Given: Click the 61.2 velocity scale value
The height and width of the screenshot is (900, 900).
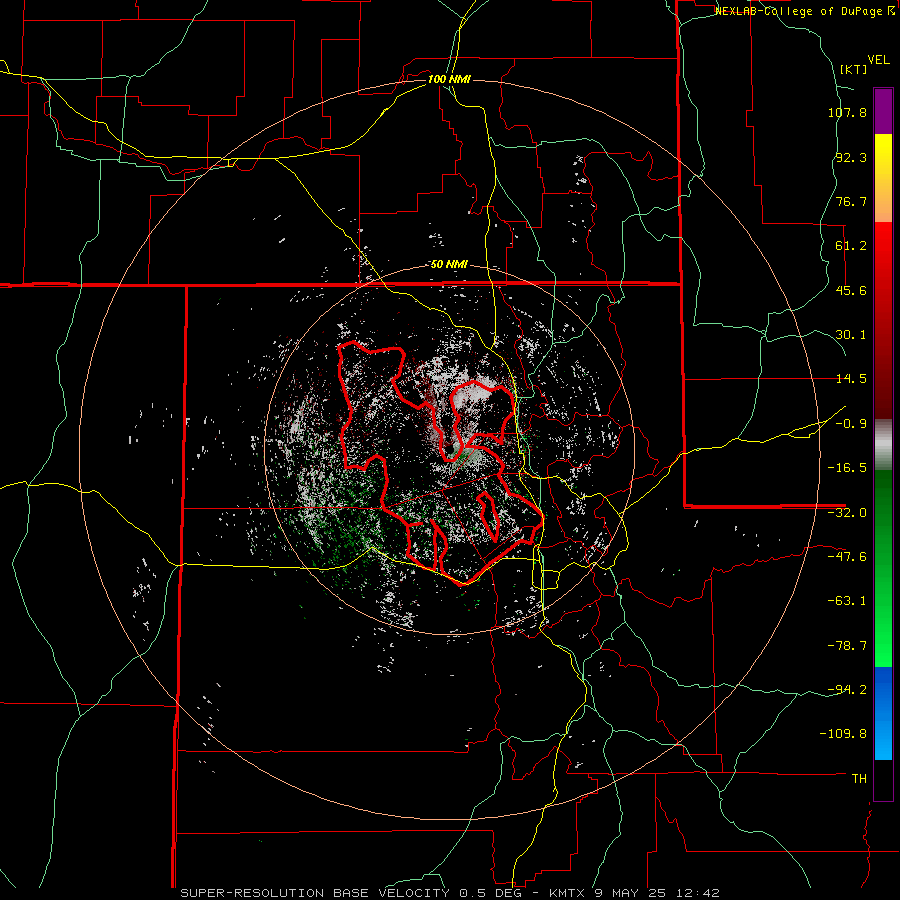Looking at the screenshot, I should [x=851, y=246].
